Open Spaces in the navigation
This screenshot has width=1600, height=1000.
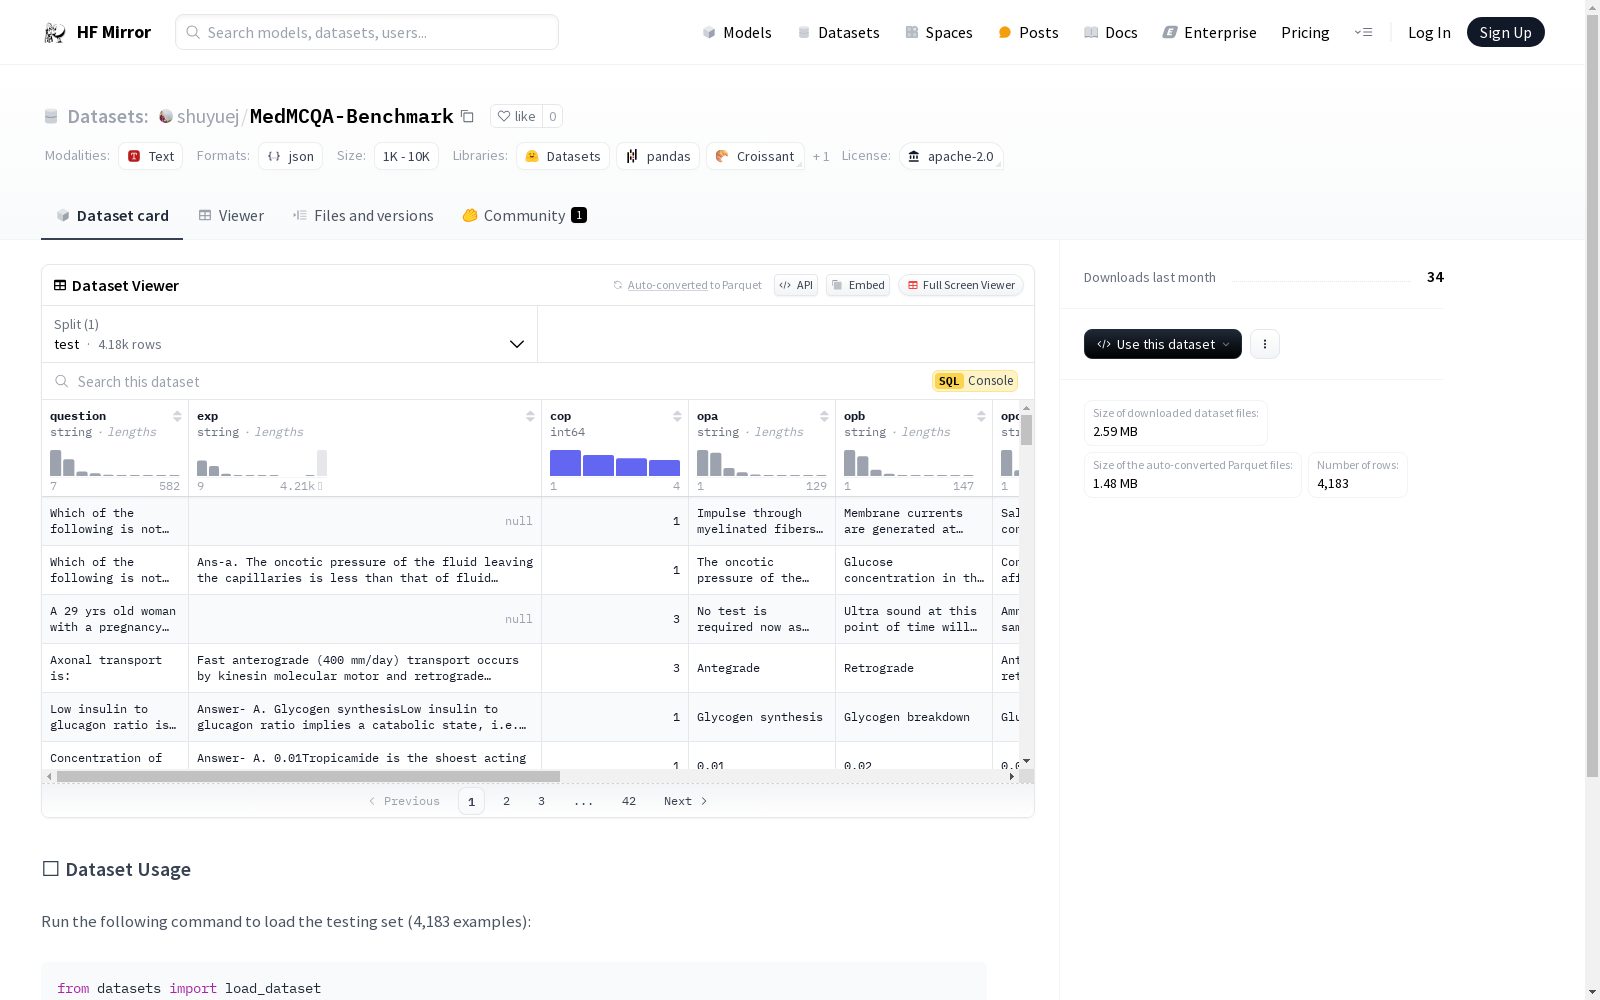(x=939, y=33)
